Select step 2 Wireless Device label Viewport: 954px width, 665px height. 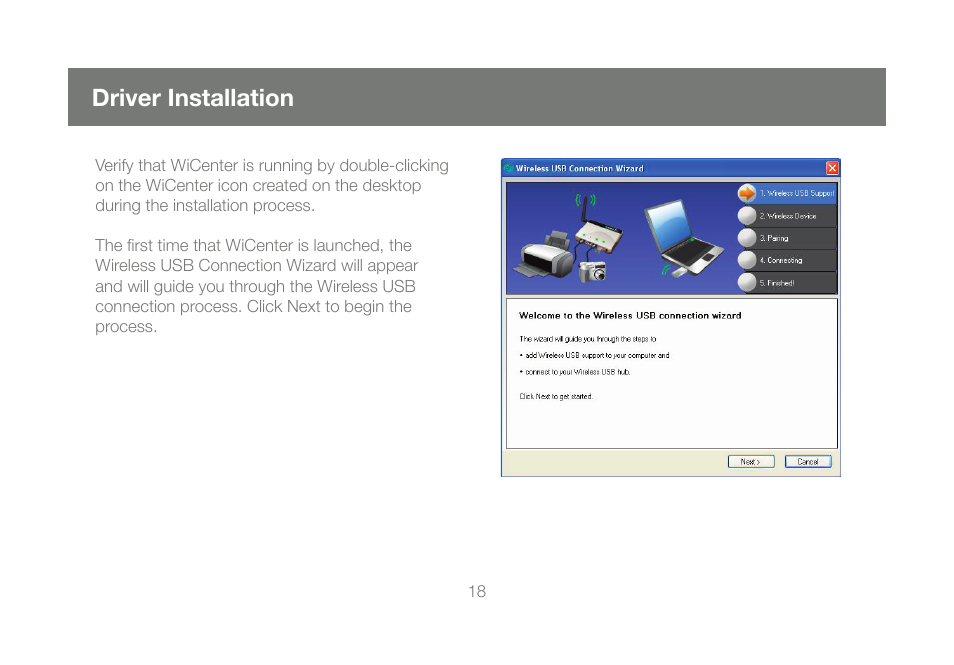click(788, 216)
